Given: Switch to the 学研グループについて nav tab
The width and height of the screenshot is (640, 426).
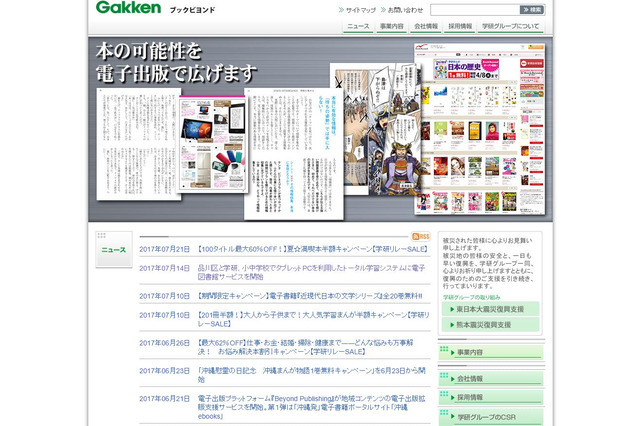Looking at the screenshot, I should [511, 27].
